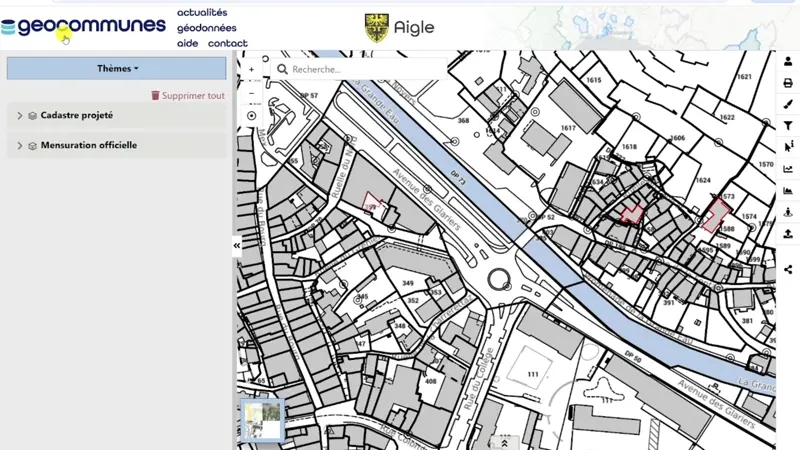Center map on my location

[x=251, y=116]
